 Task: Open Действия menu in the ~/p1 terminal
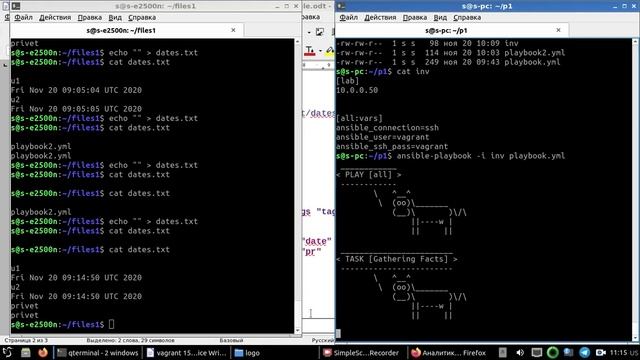click(x=380, y=18)
